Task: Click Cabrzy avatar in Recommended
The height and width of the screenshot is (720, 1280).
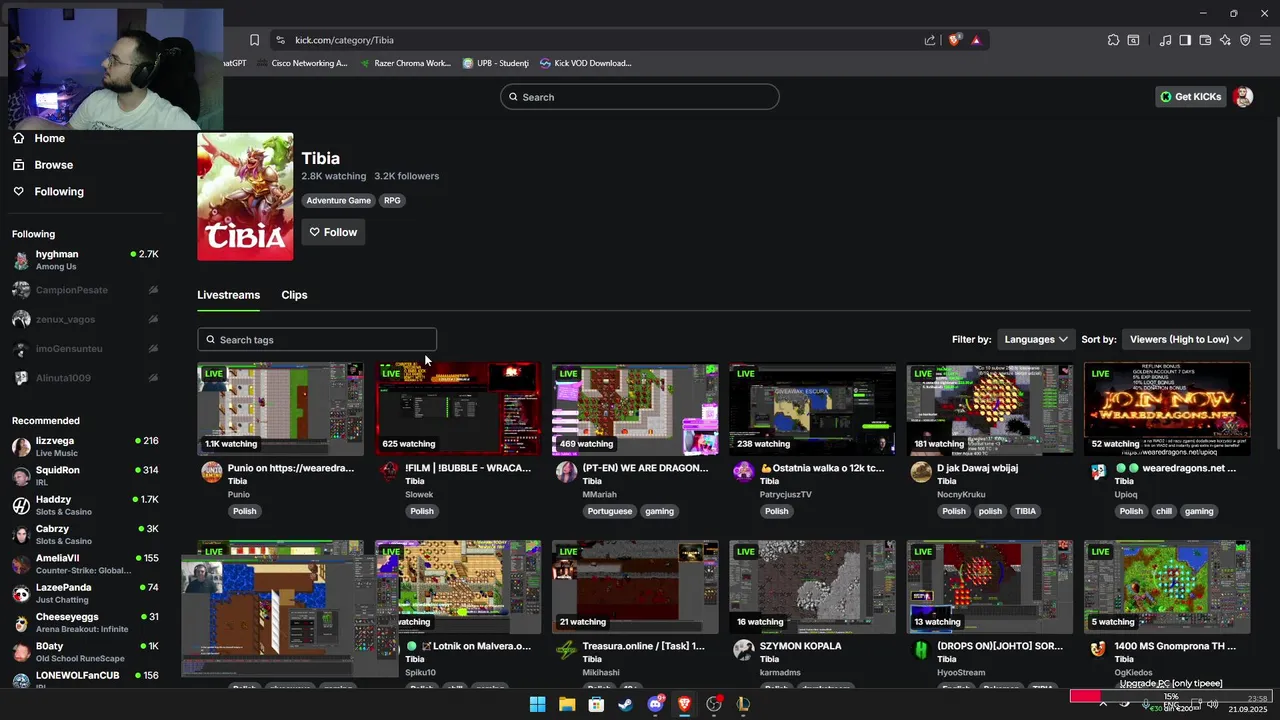Action: [21, 535]
